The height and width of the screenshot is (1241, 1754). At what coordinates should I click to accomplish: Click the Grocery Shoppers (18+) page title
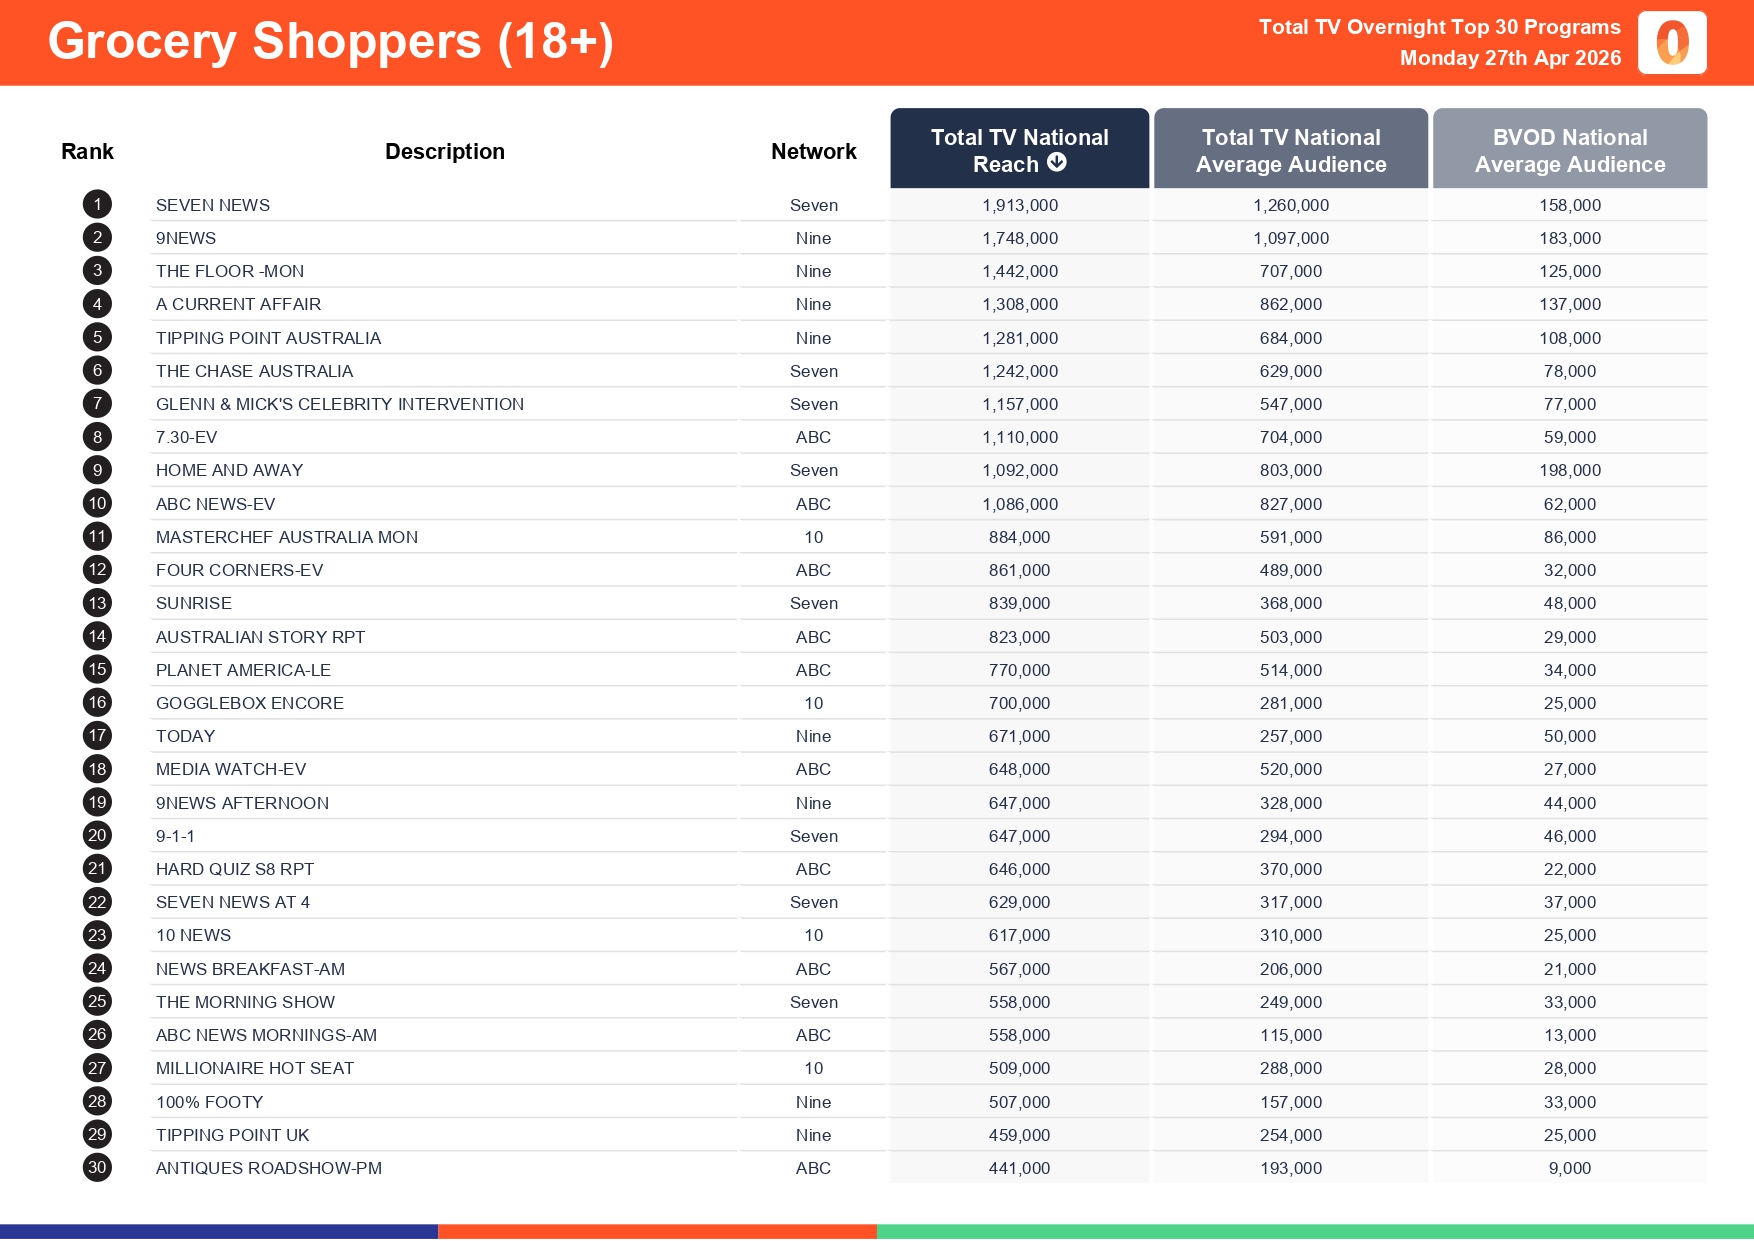pyautogui.click(x=330, y=42)
